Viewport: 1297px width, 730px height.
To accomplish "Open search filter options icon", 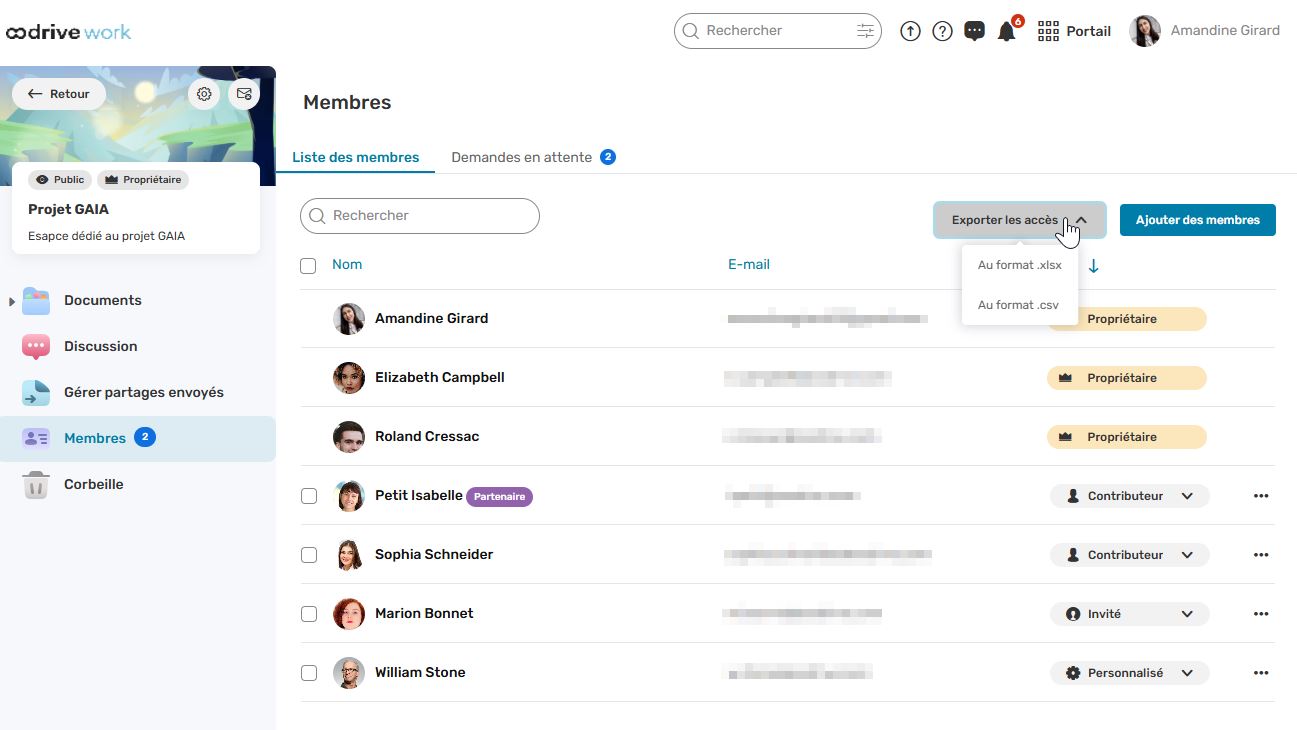I will coord(865,31).
